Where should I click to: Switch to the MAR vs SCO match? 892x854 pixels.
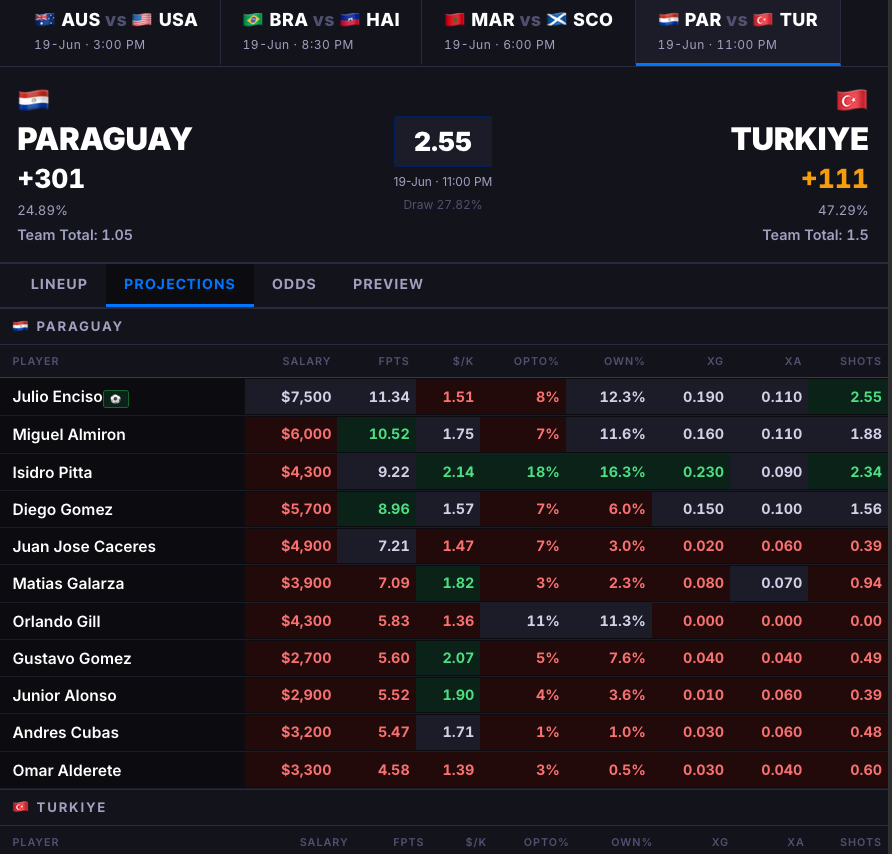click(528, 32)
